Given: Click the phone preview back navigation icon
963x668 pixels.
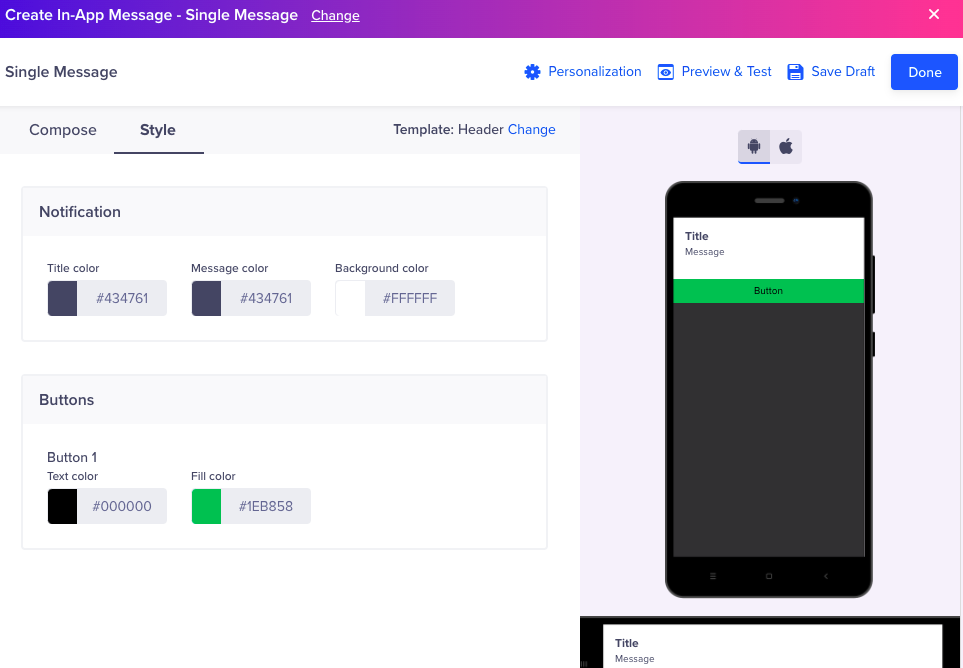Looking at the screenshot, I should click(826, 576).
